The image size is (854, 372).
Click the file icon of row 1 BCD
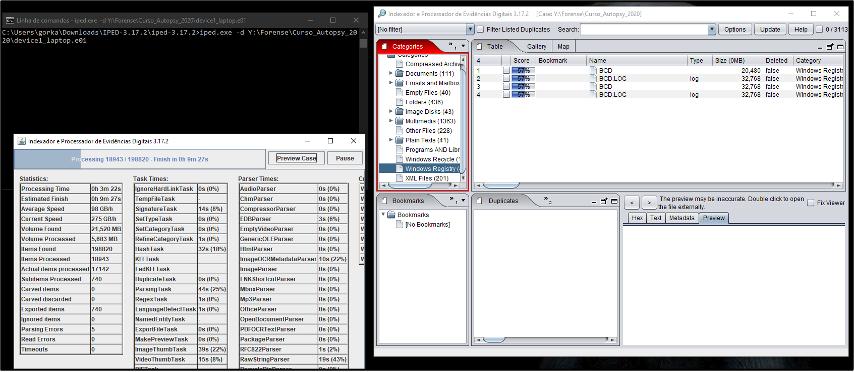(x=594, y=70)
